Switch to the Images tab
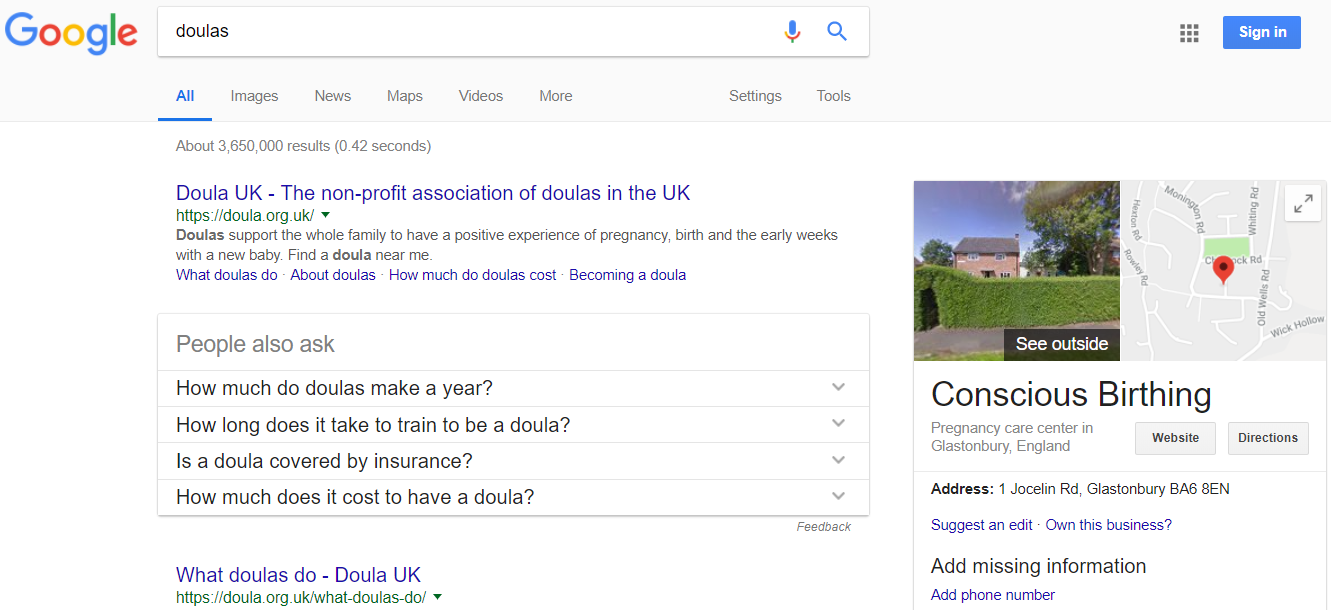 [254, 96]
